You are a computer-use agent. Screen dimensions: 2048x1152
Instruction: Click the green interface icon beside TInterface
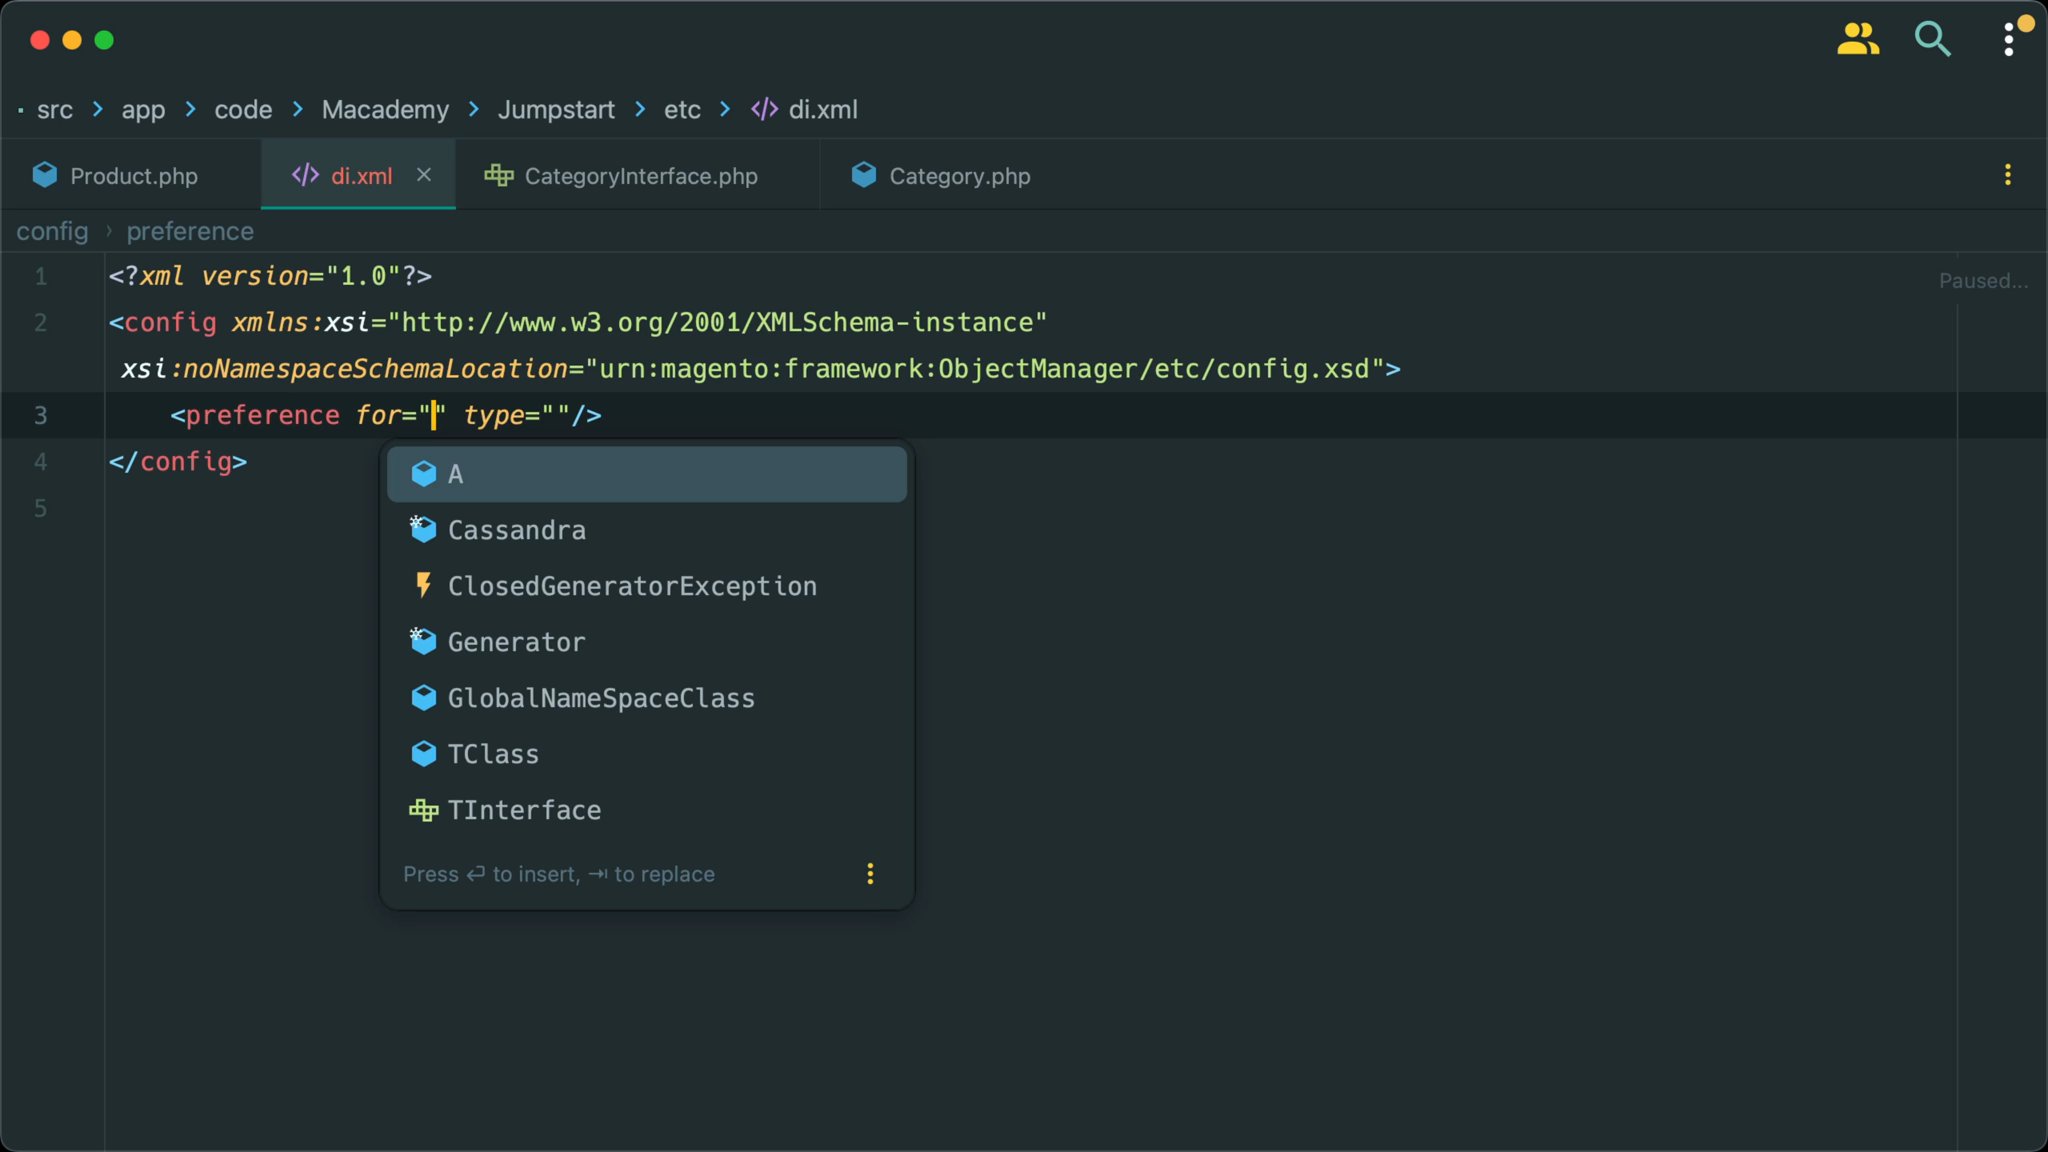click(424, 810)
